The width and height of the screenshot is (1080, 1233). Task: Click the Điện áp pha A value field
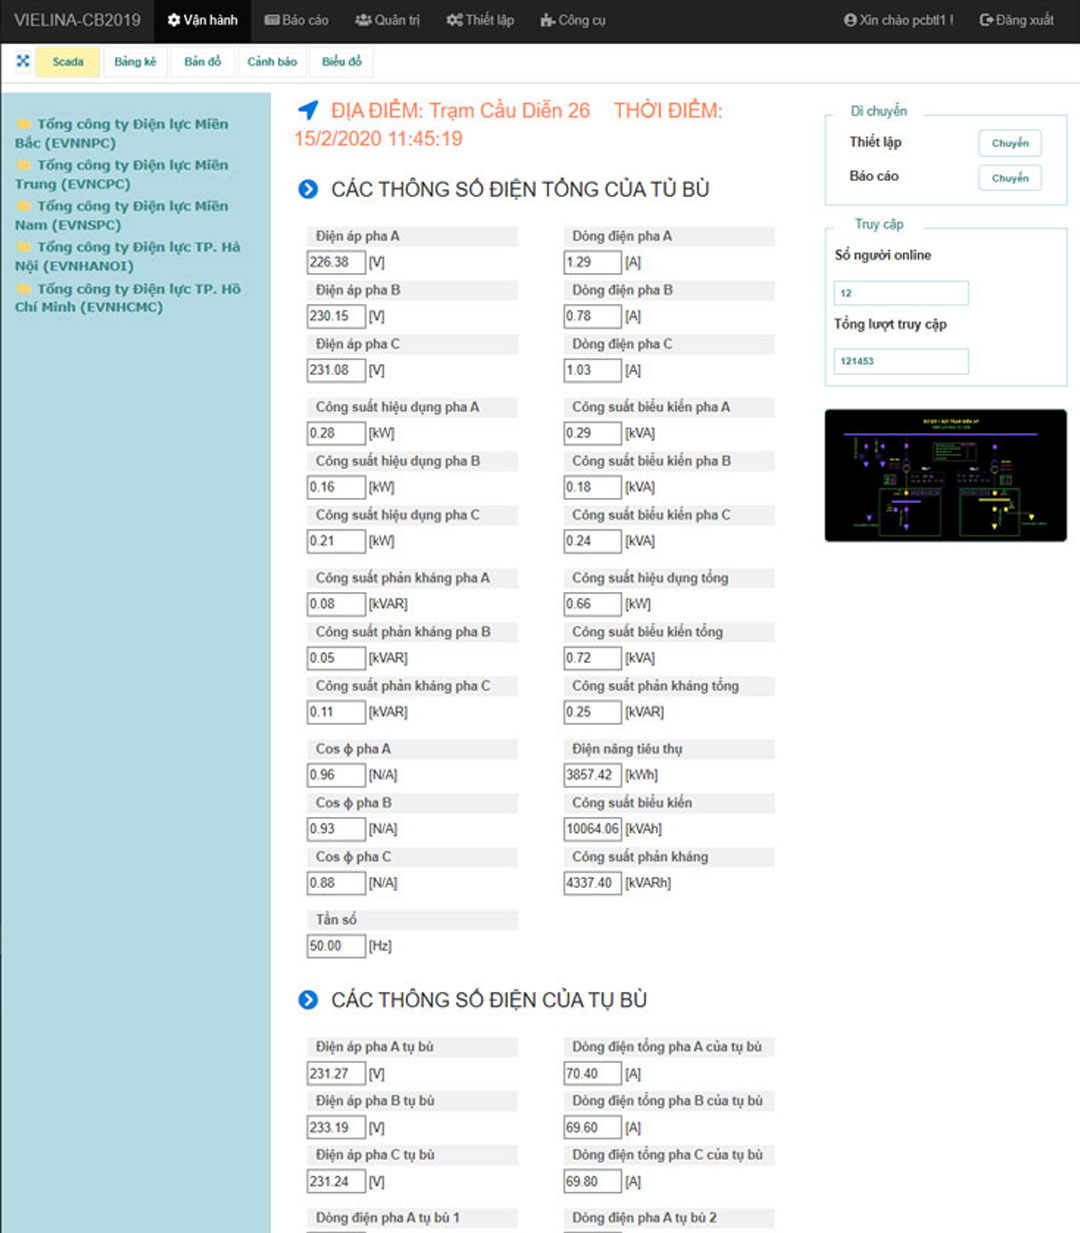(x=336, y=262)
